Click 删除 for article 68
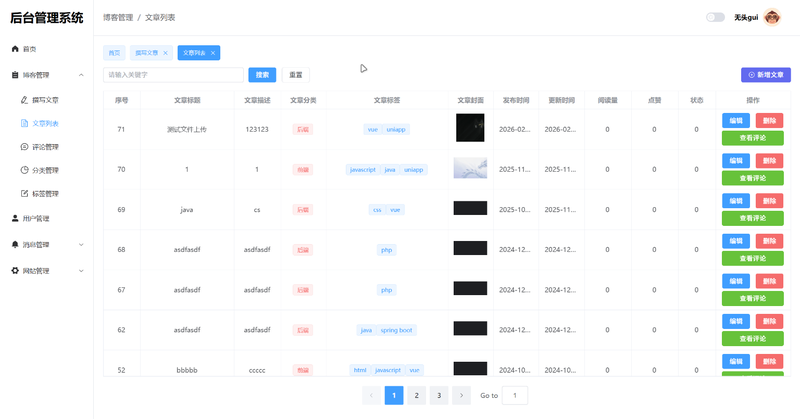 click(769, 241)
